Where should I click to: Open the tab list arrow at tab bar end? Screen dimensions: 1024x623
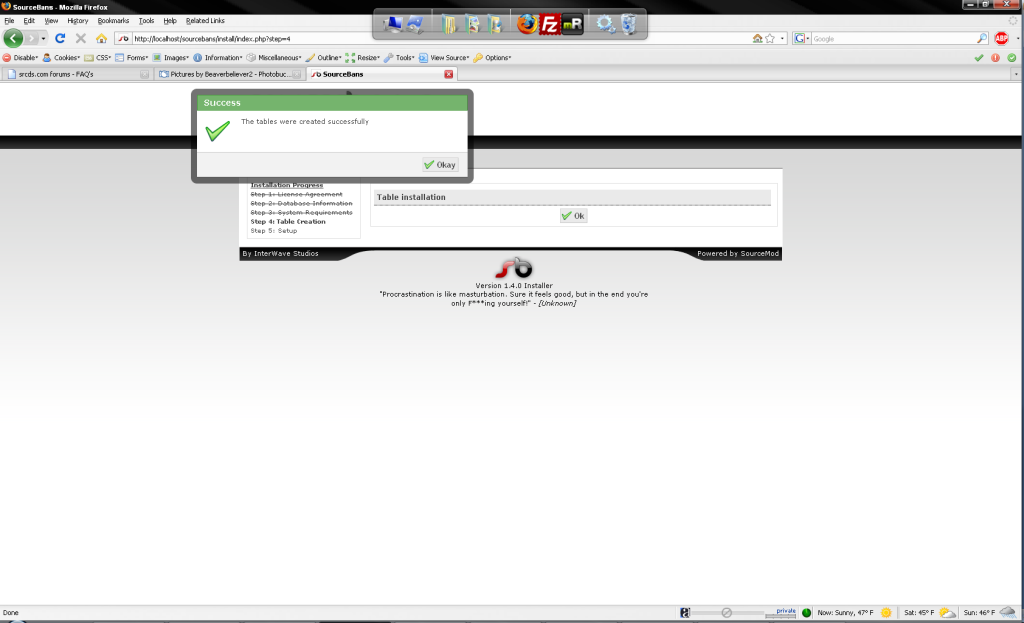point(1016,74)
